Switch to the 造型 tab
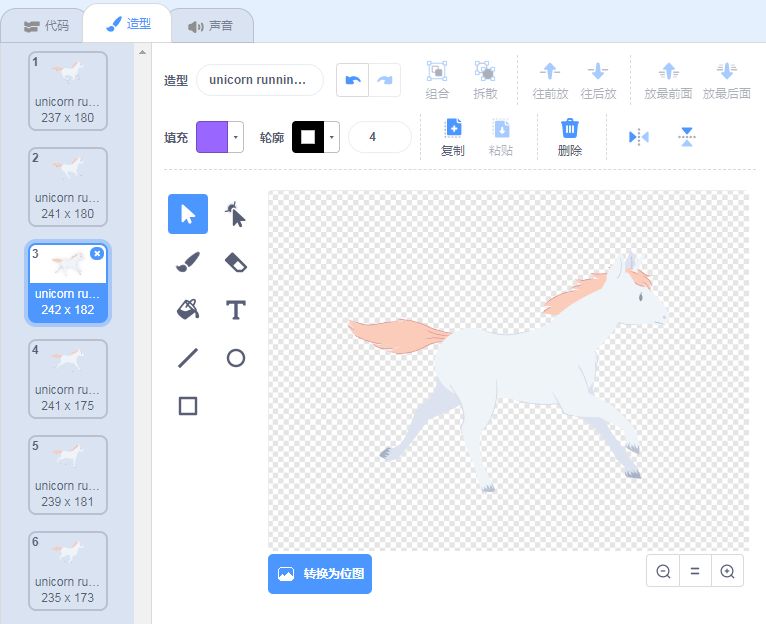This screenshot has height=624, width=766. [128, 24]
